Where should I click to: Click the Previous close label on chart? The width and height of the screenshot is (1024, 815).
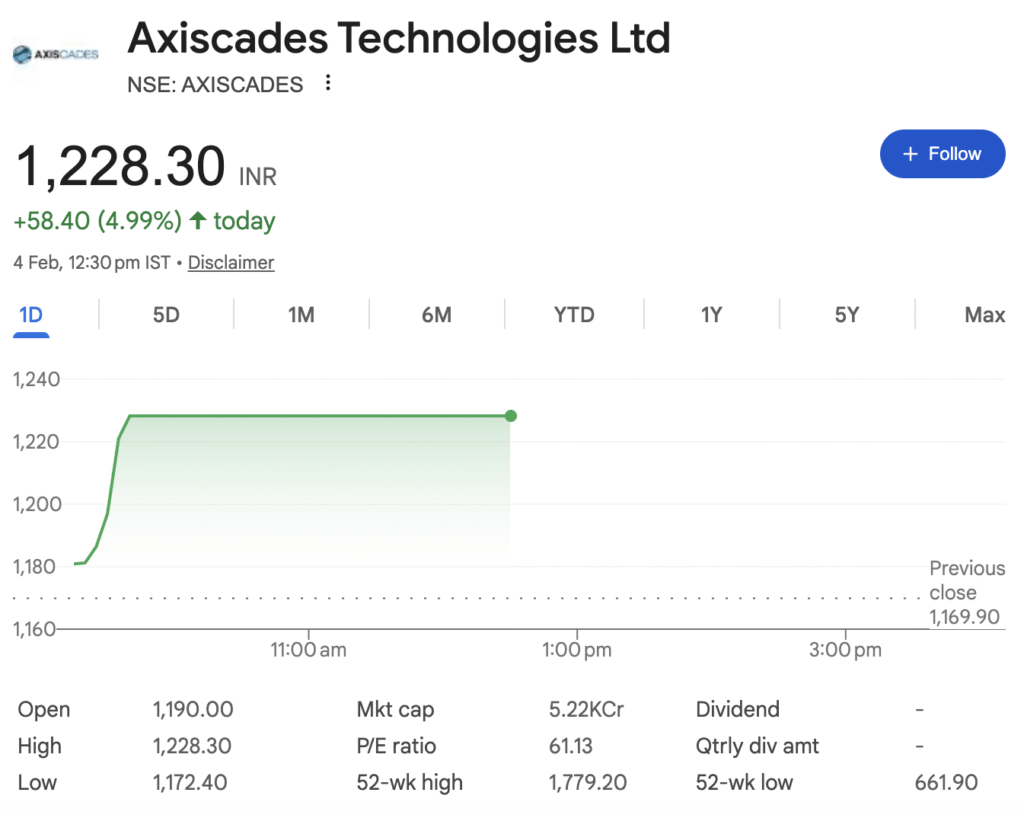click(966, 579)
